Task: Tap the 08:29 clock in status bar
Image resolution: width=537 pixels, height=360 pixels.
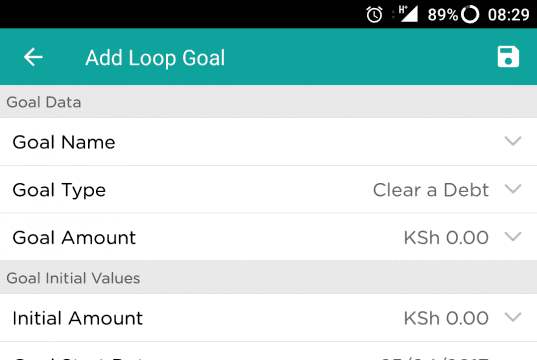Action: [509, 15]
